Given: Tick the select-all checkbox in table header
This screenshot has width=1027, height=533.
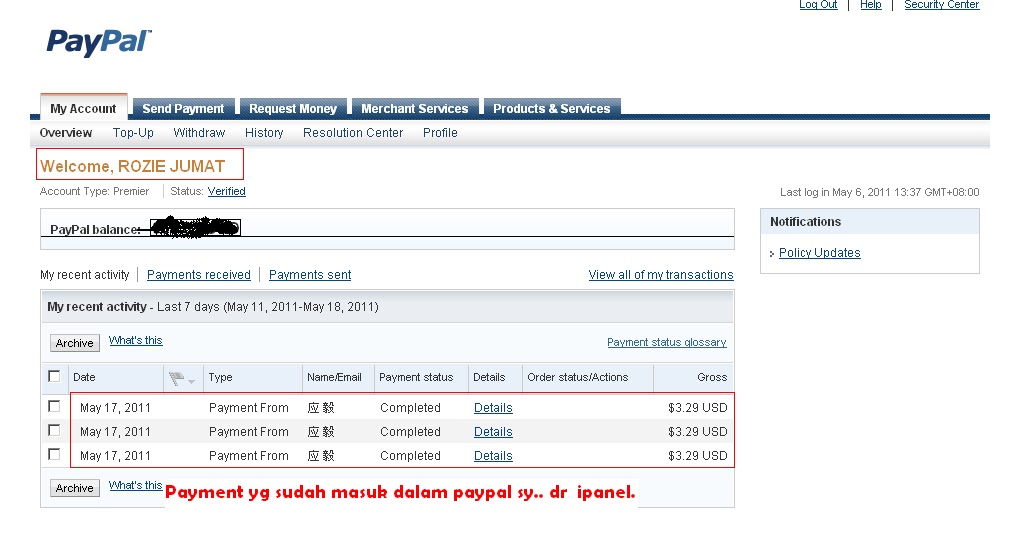Looking at the screenshot, I should tap(54, 377).
